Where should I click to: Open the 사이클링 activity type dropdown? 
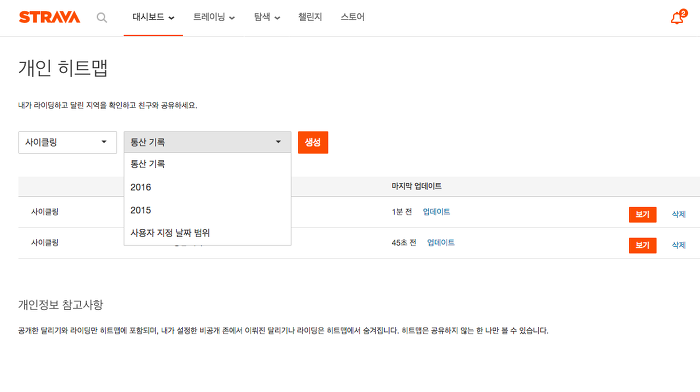[67, 142]
